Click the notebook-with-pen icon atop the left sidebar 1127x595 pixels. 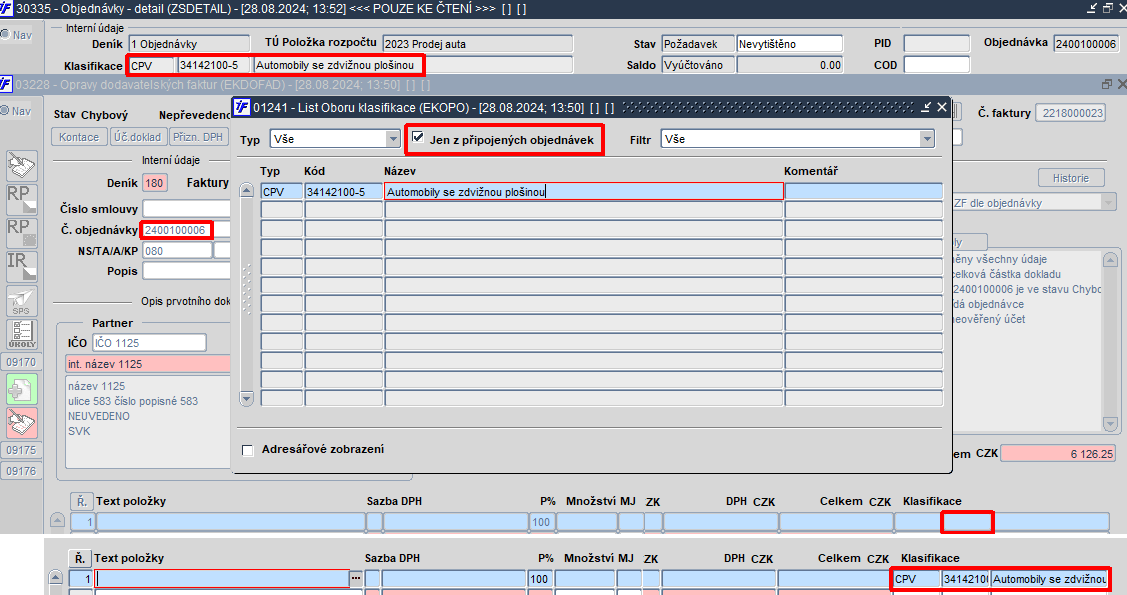(x=22, y=166)
